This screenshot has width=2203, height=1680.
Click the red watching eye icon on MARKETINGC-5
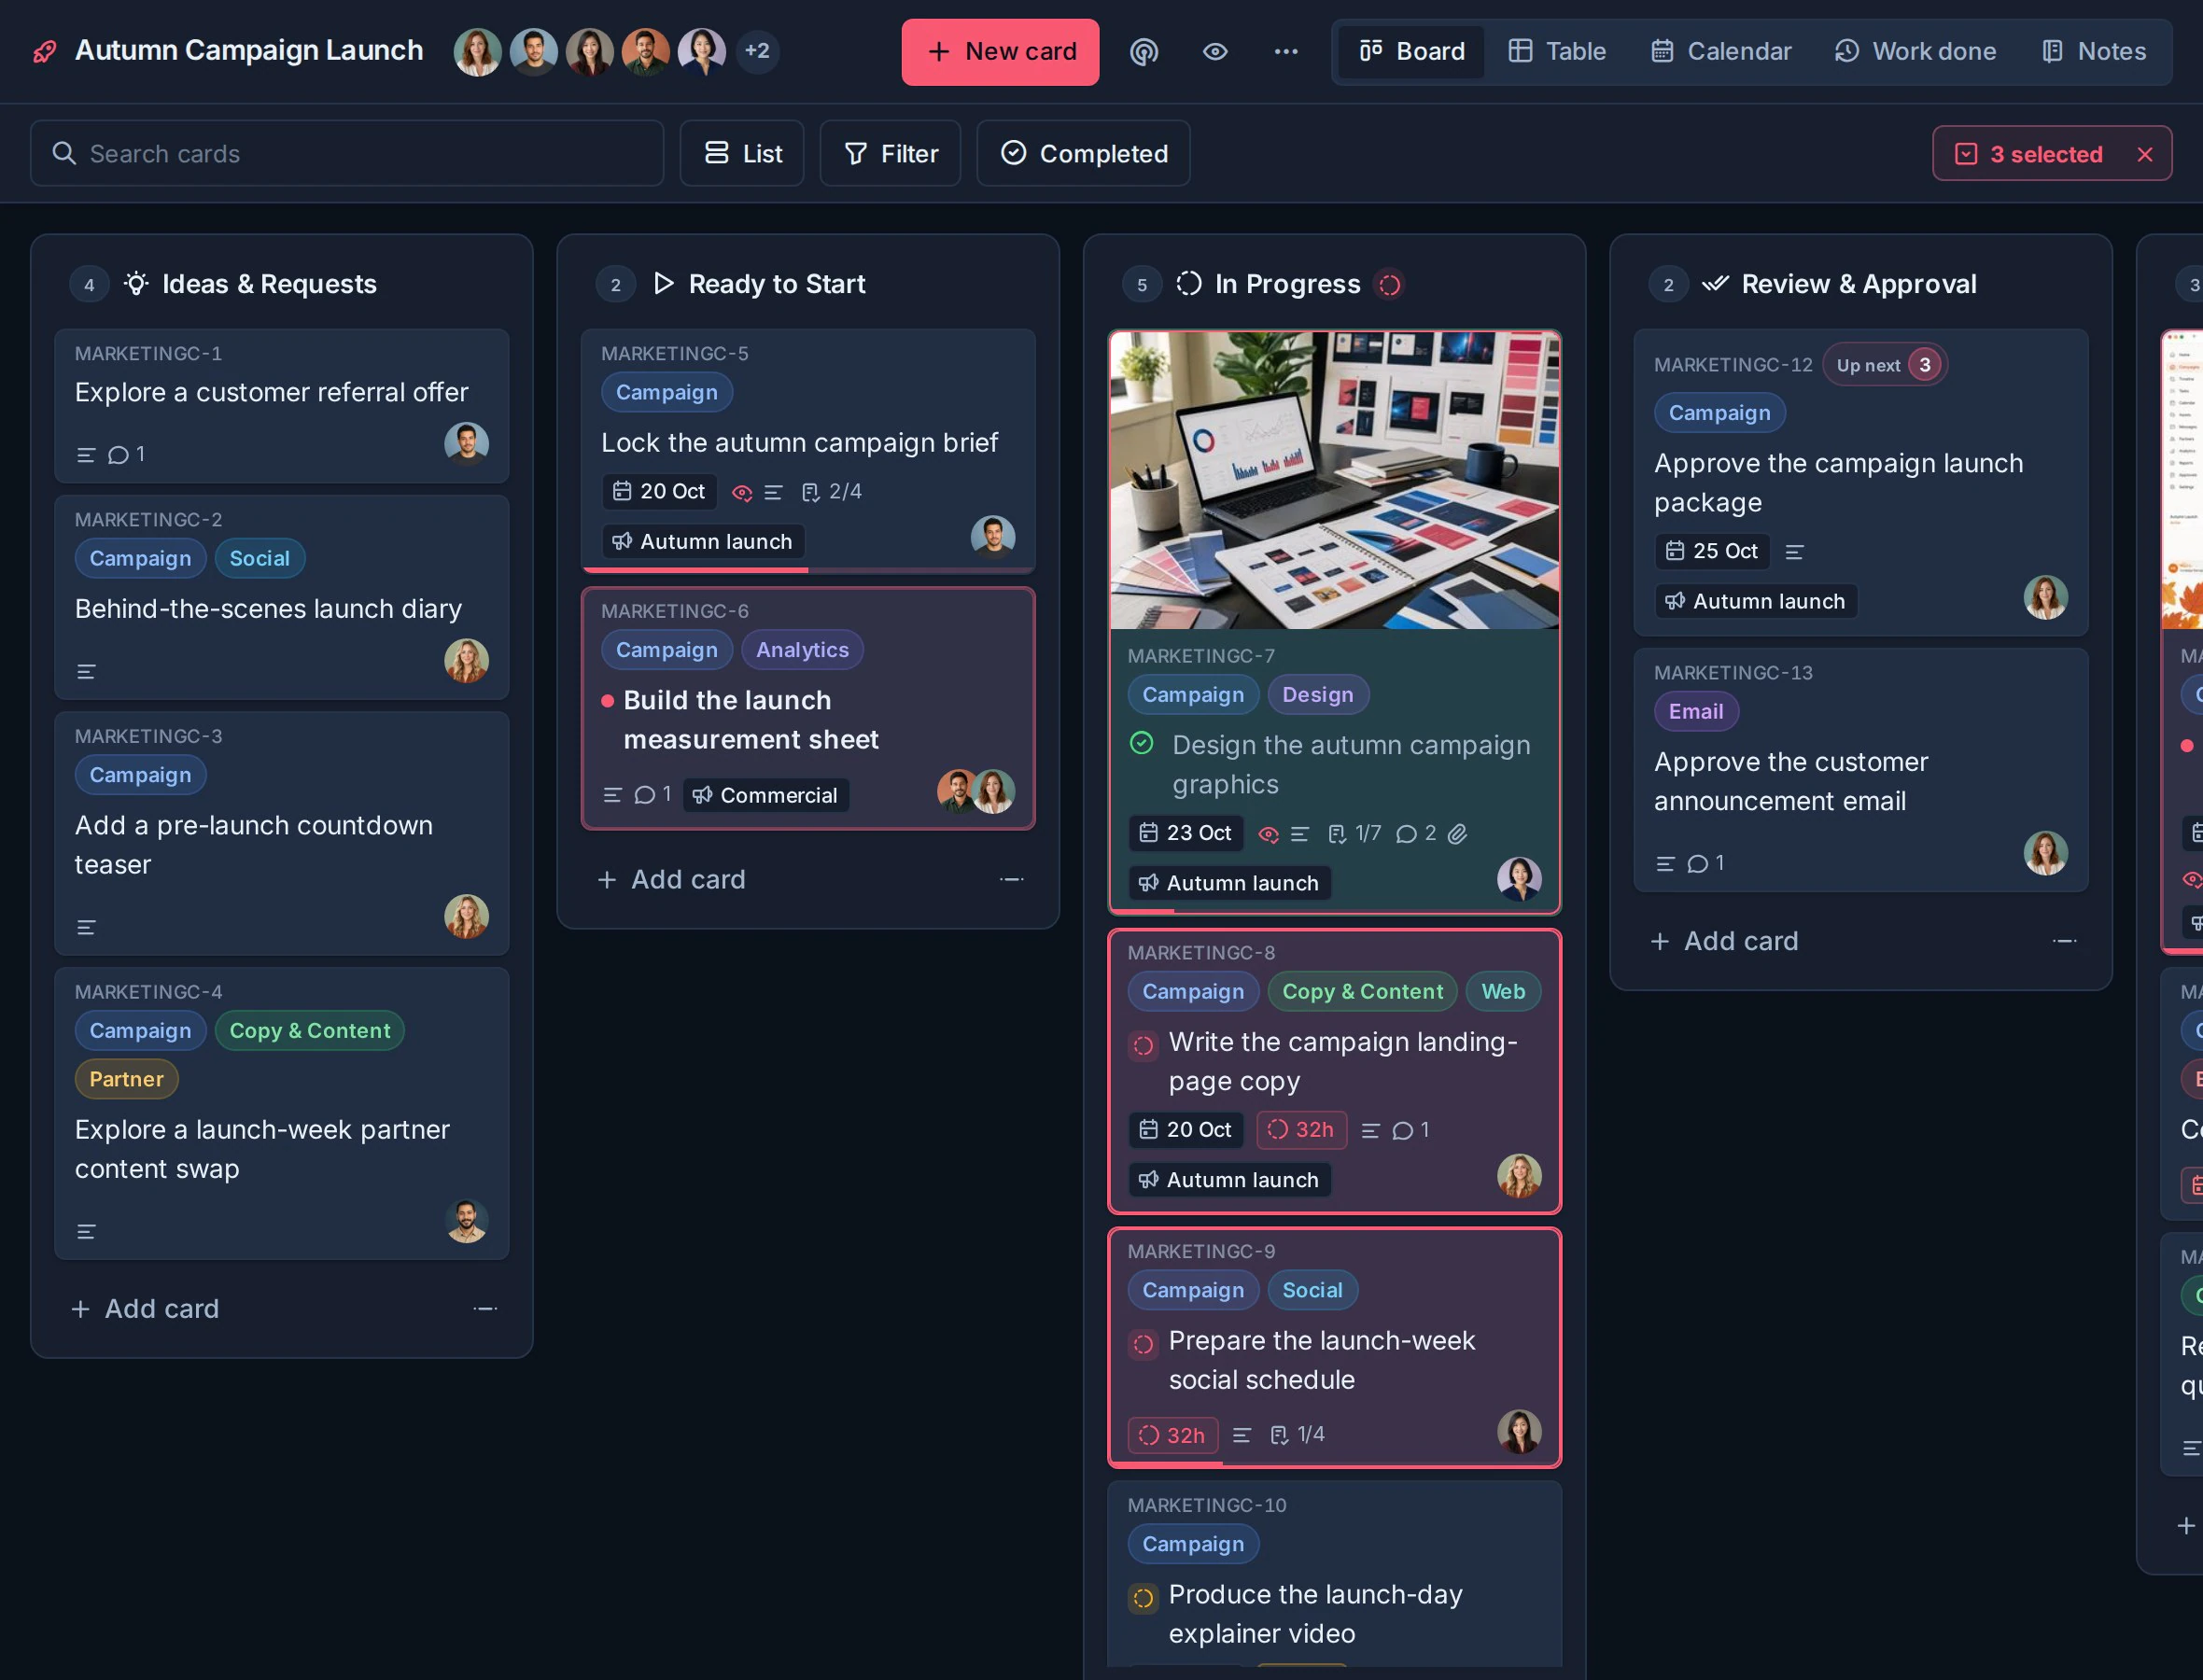point(742,493)
